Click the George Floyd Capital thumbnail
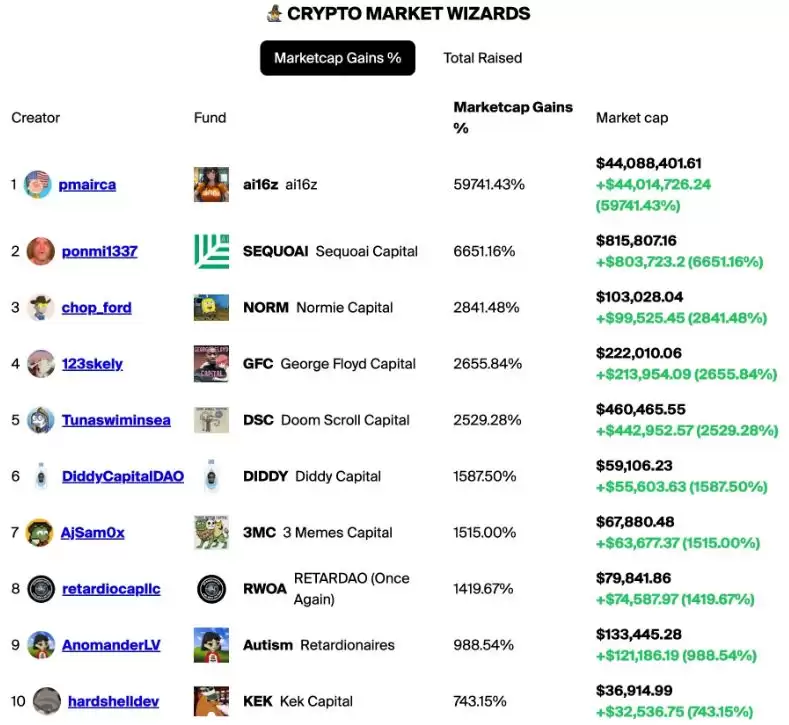789x725 pixels. click(x=211, y=364)
